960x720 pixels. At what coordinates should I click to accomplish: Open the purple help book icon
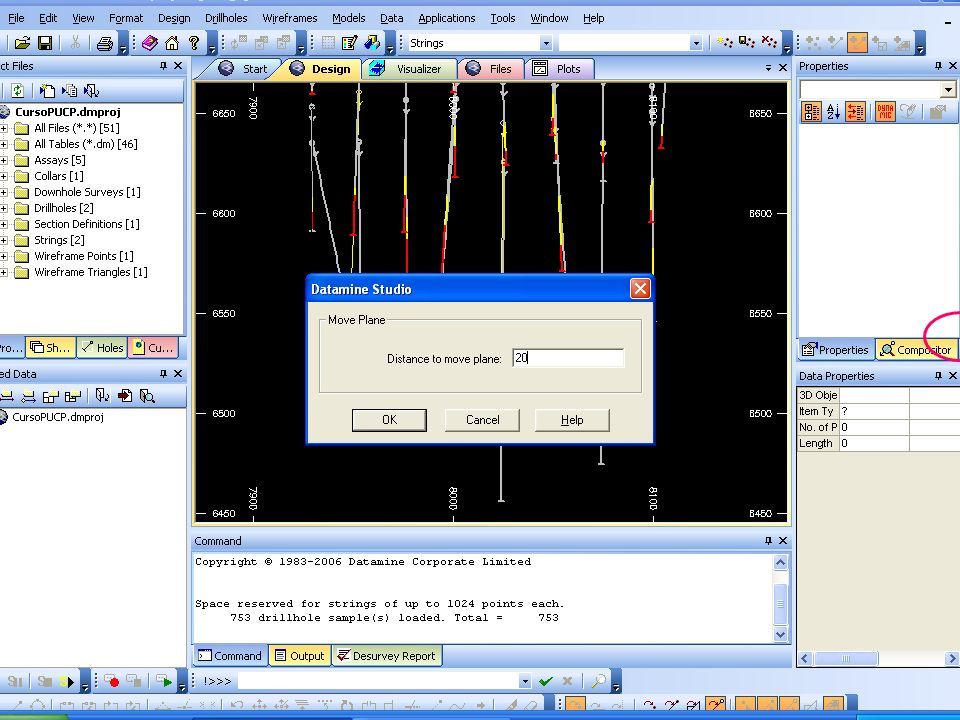[150, 43]
